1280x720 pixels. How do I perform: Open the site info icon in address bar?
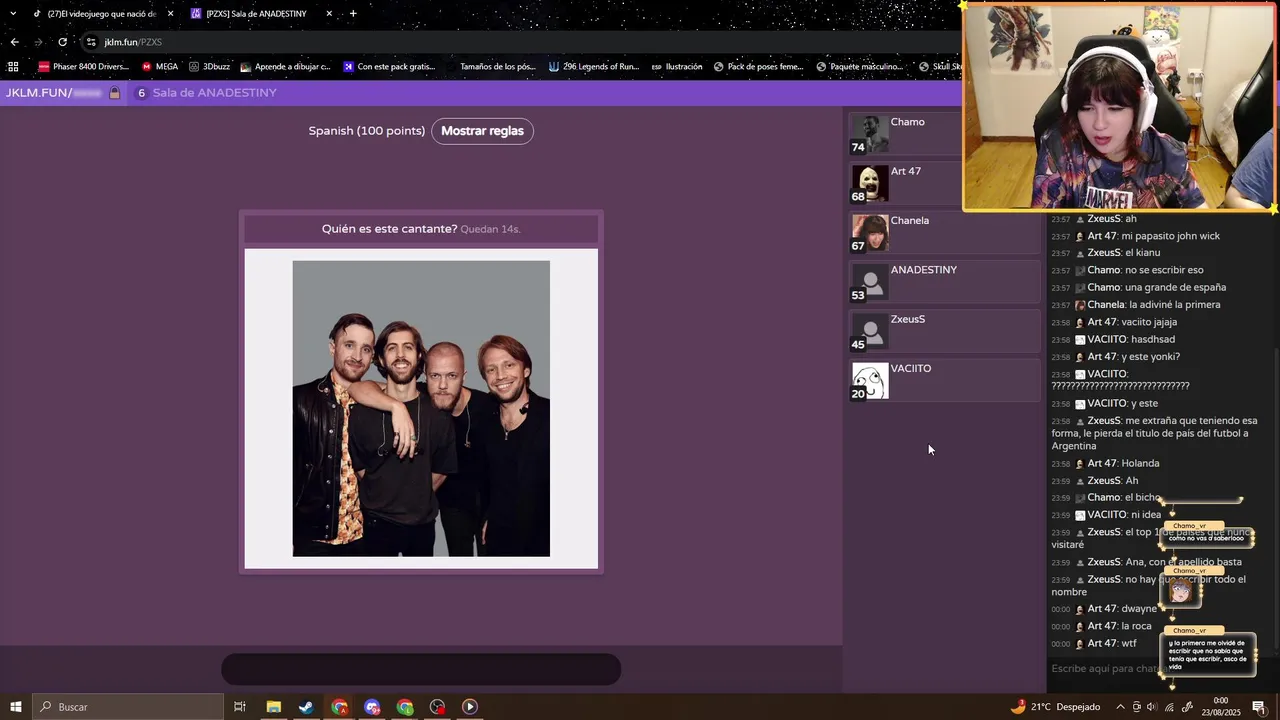(x=91, y=42)
